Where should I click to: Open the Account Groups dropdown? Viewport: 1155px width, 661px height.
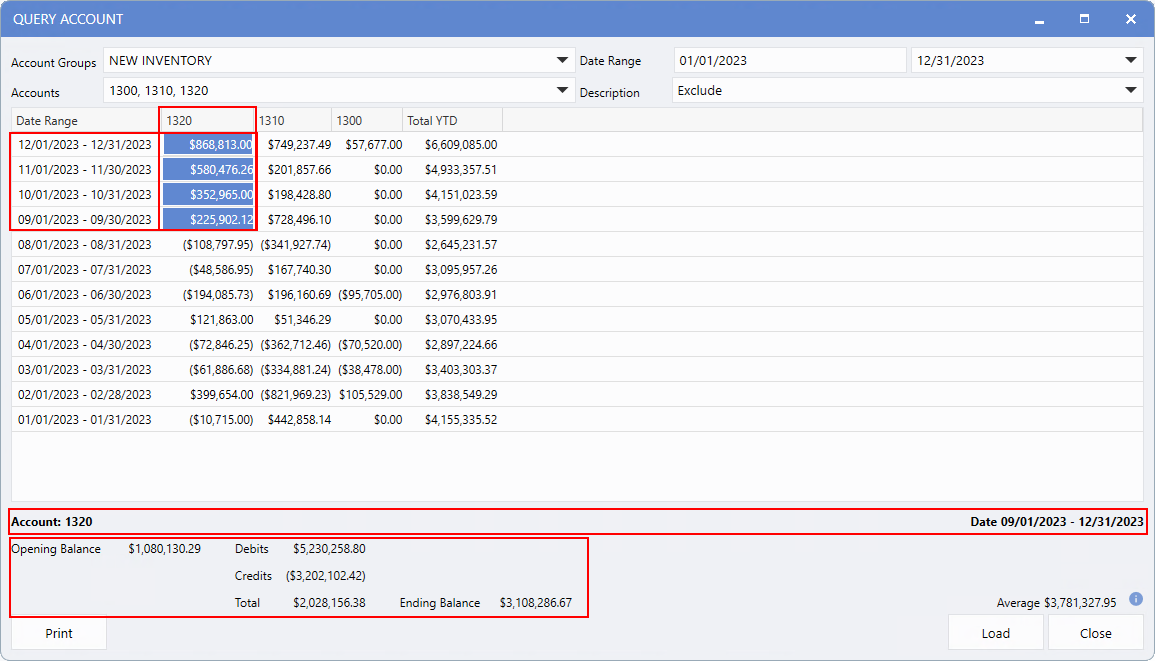click(340, 60)
